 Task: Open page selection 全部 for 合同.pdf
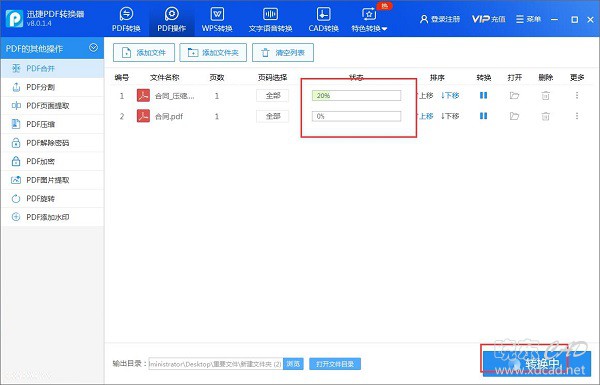click(x=273, y=116)
